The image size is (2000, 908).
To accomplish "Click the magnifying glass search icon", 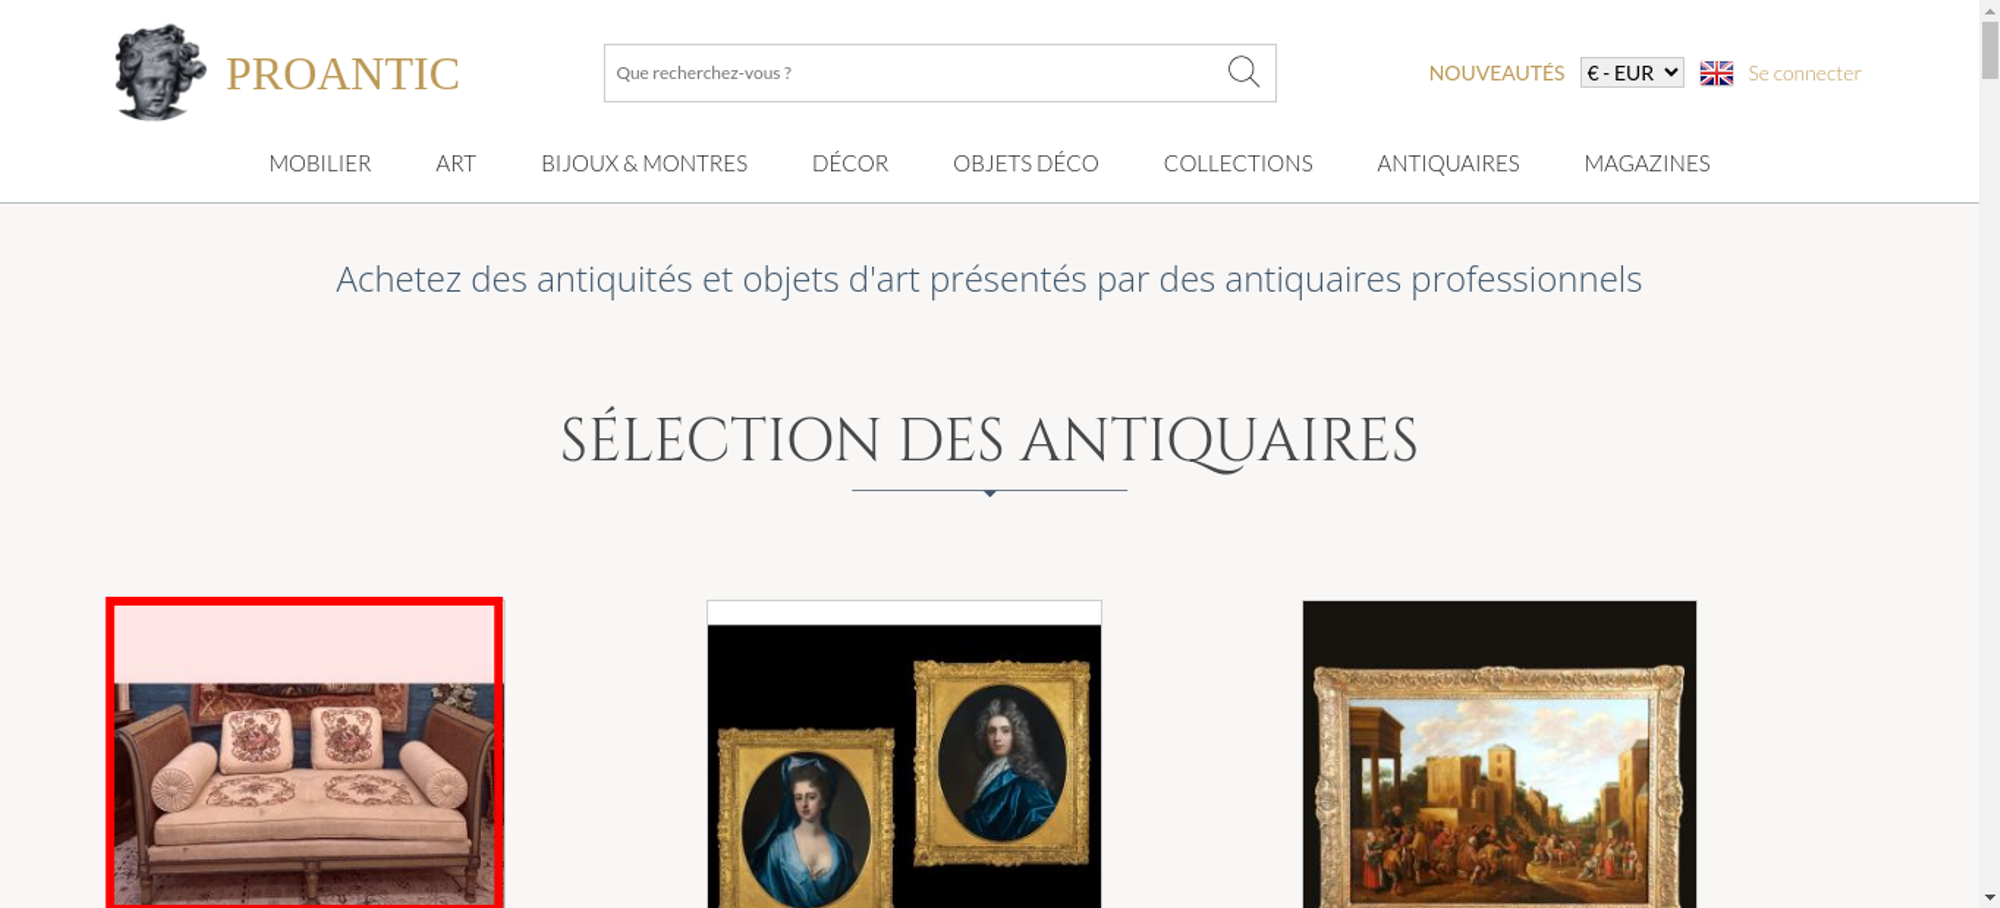I will pyautogui.click(x=1243, y=72).
